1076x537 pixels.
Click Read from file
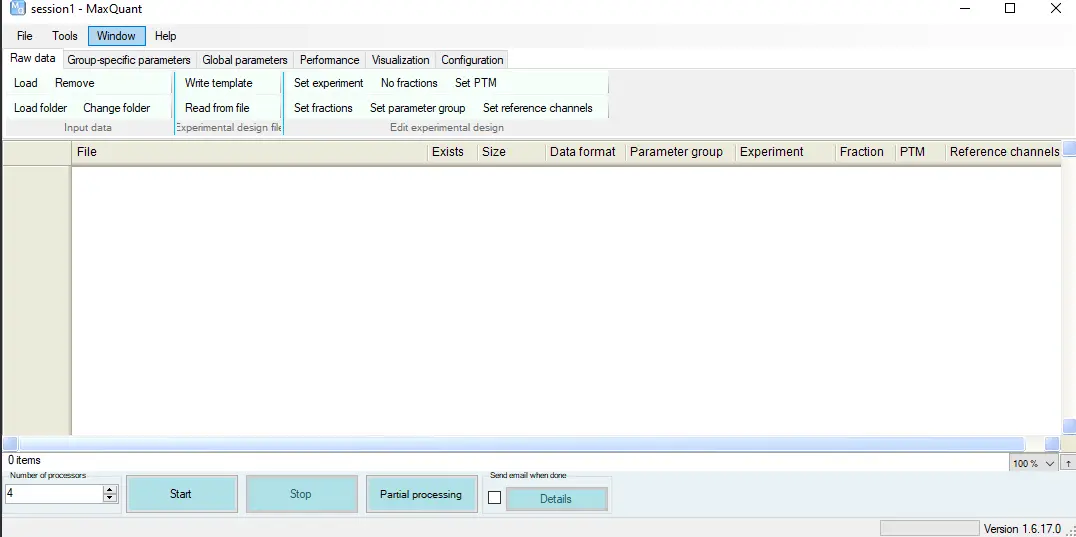[217, 108]
